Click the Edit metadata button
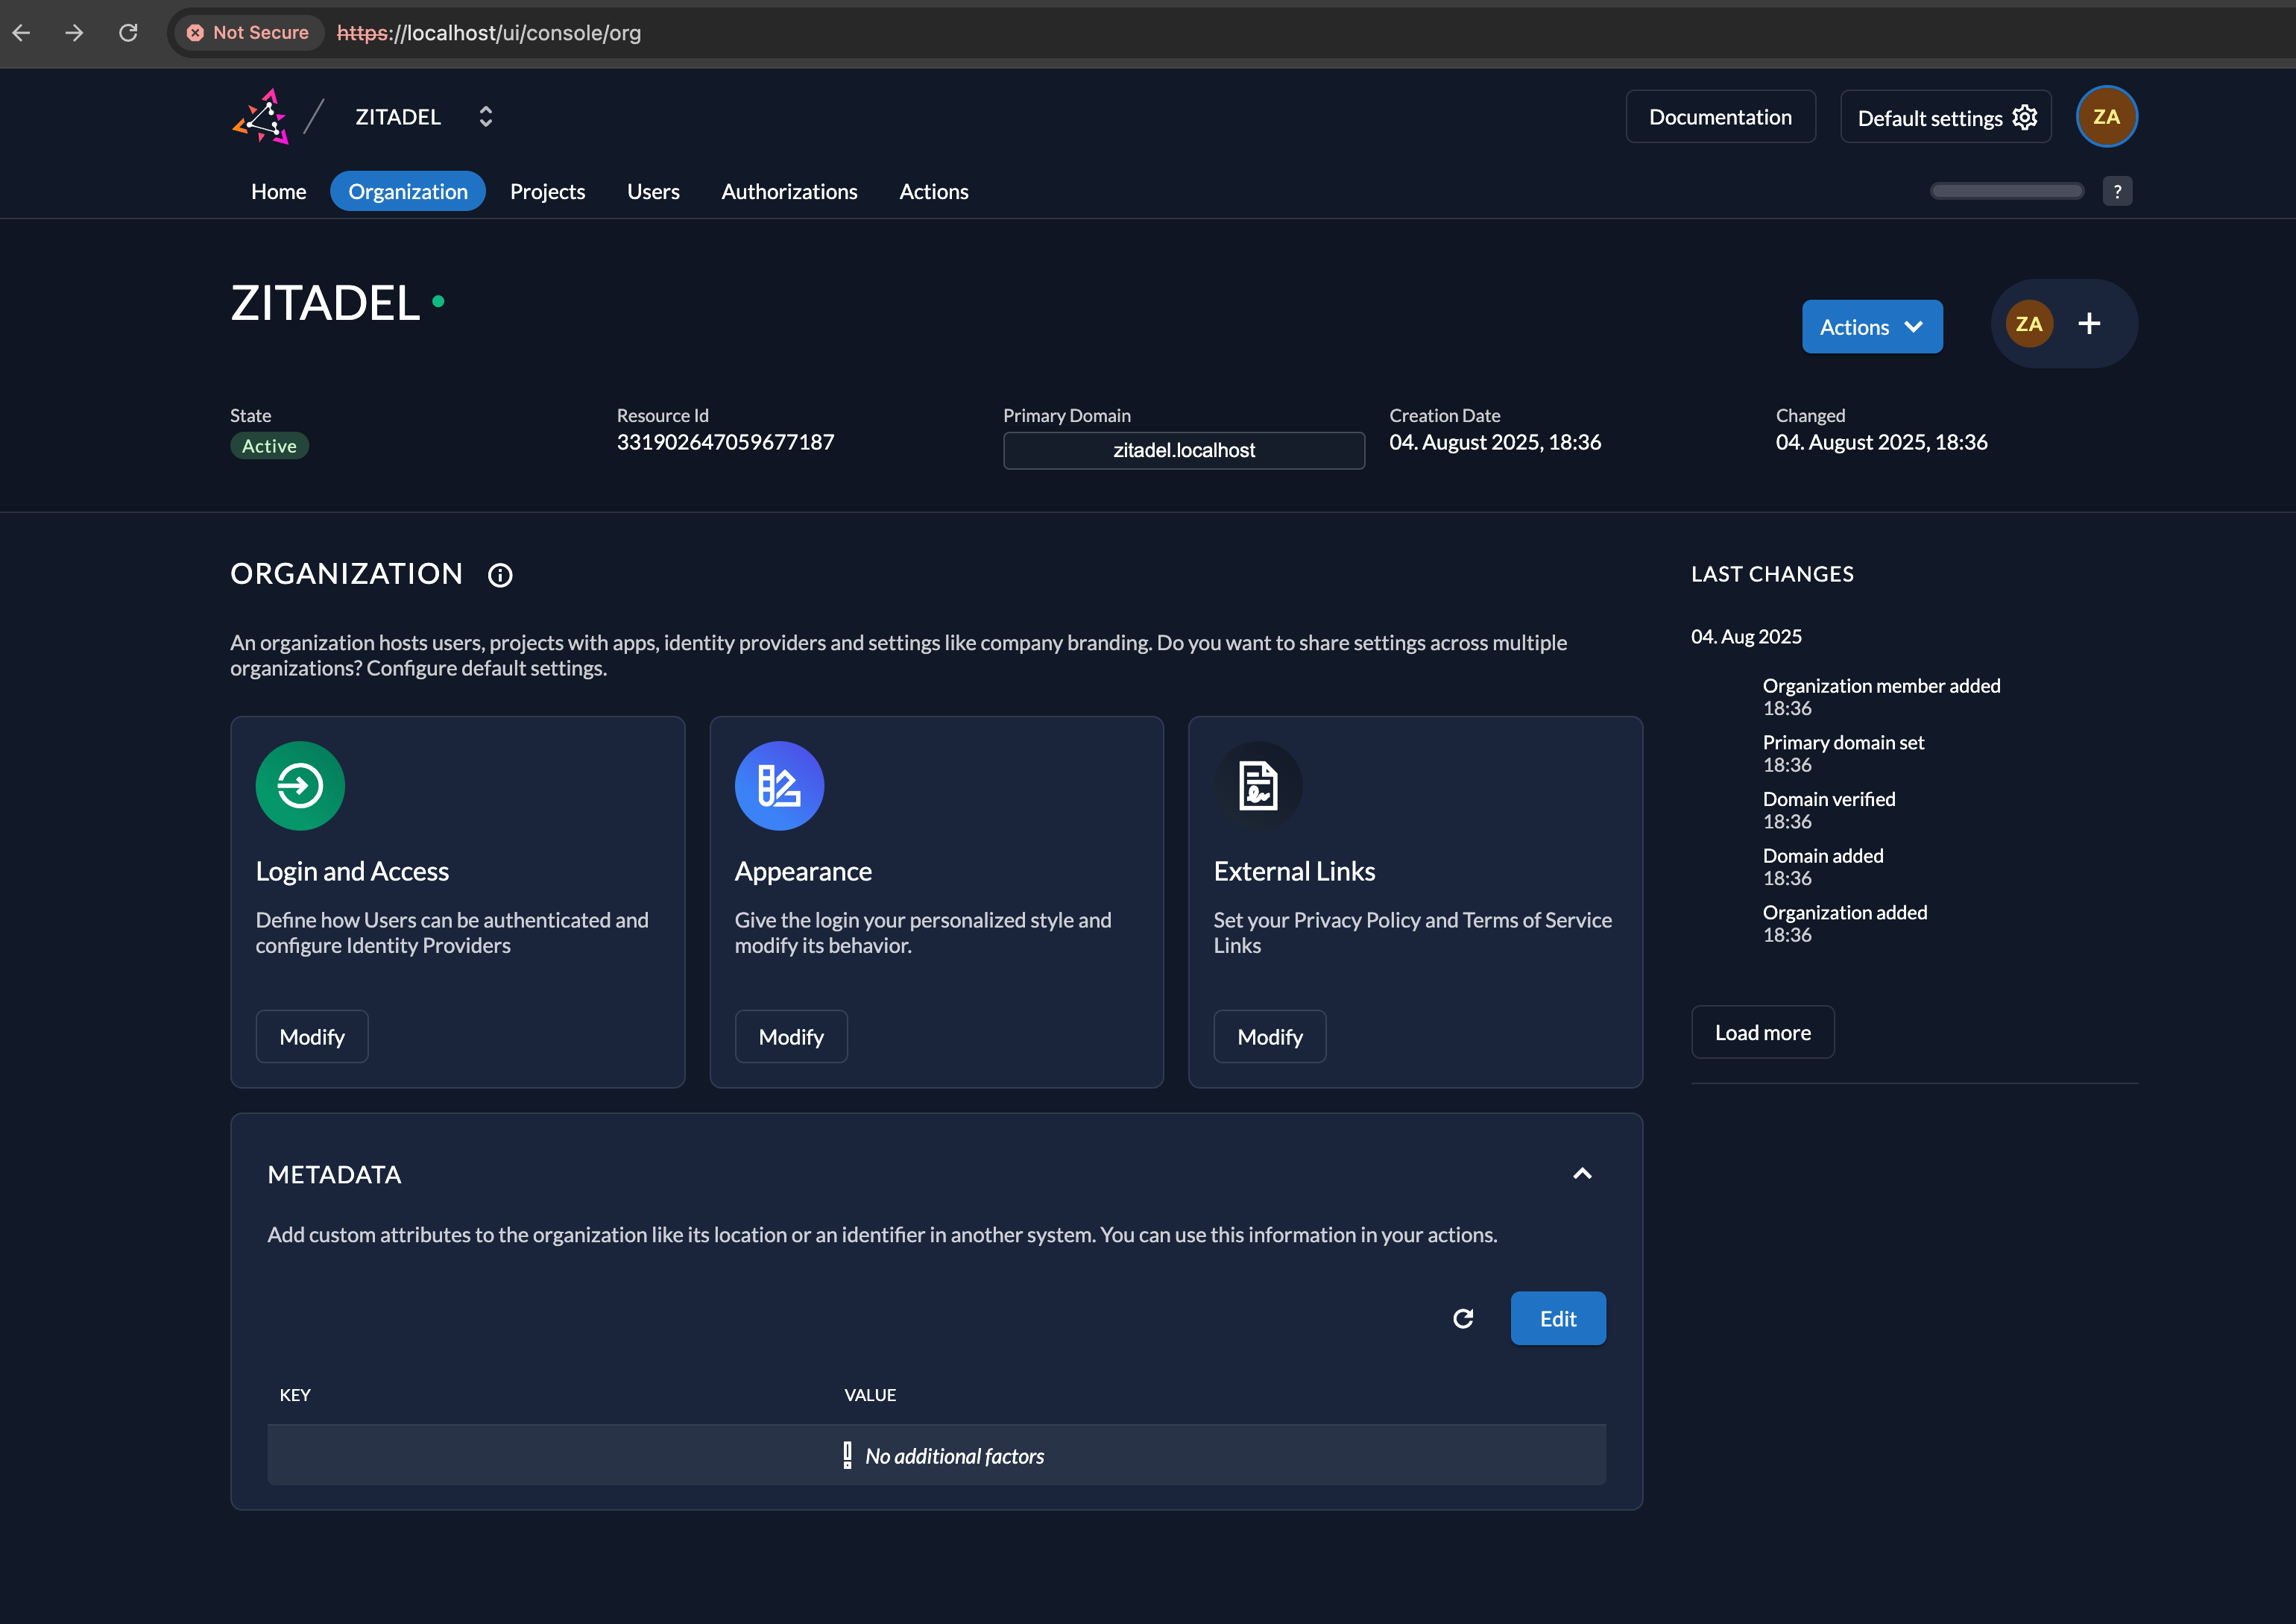2296x1624 pixels. [1558, 1319]
